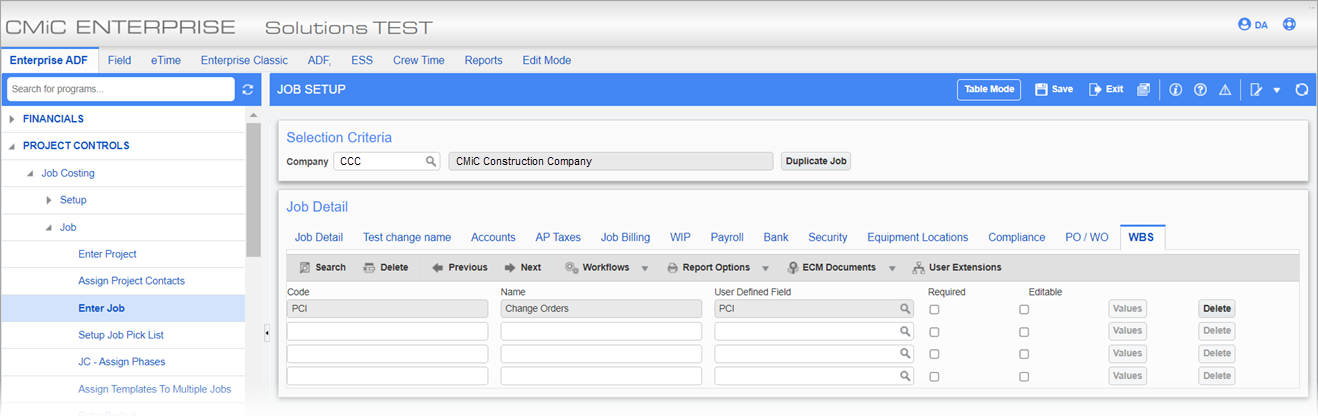This screenshot has height=417, width=1318.
Task: Click the Search for programs input
Action: (x=120, y=89)
